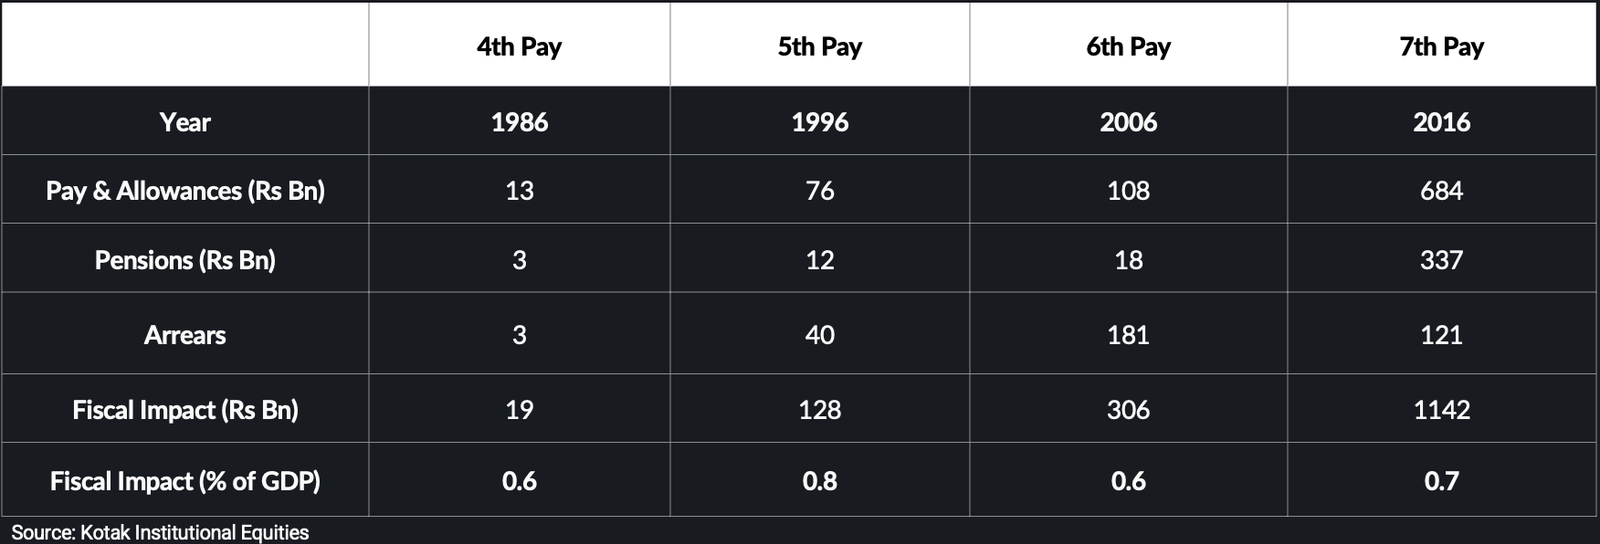Click the 4th Pay column header

(x=519, y=47)
